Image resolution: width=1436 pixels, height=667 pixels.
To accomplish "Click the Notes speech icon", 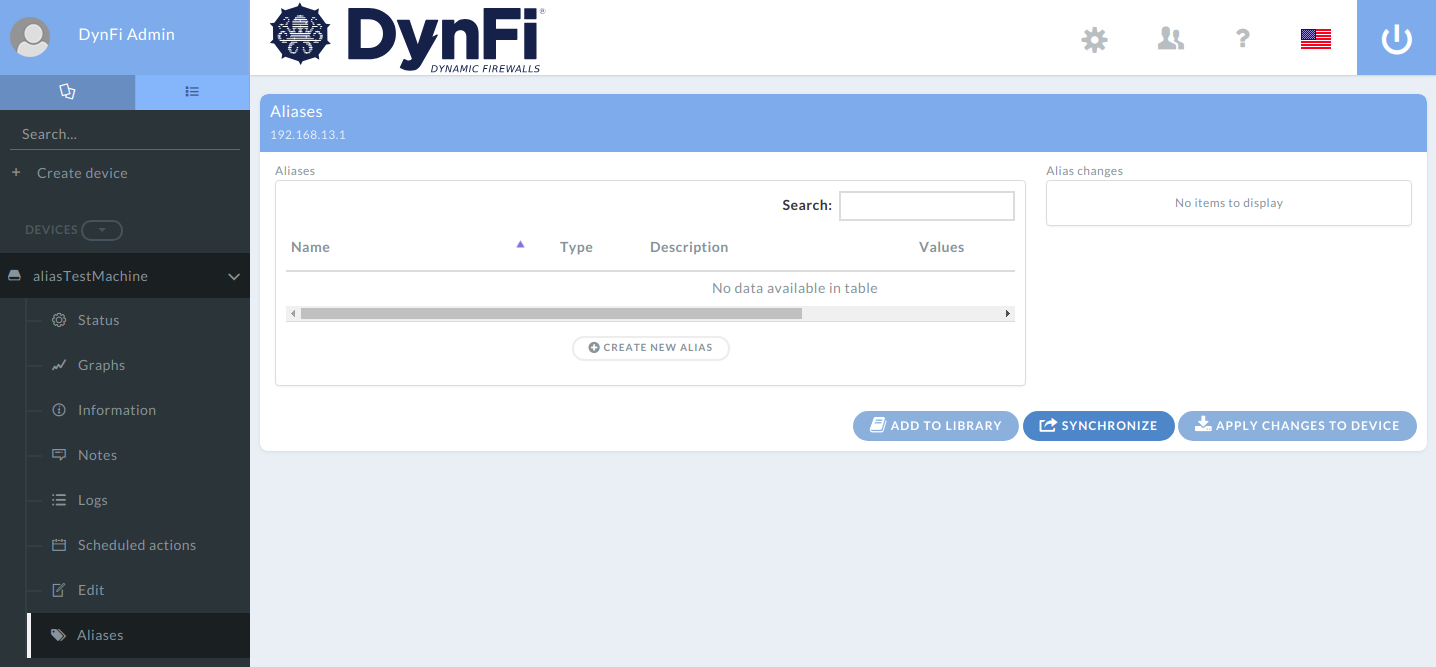I will click(58, 455).
